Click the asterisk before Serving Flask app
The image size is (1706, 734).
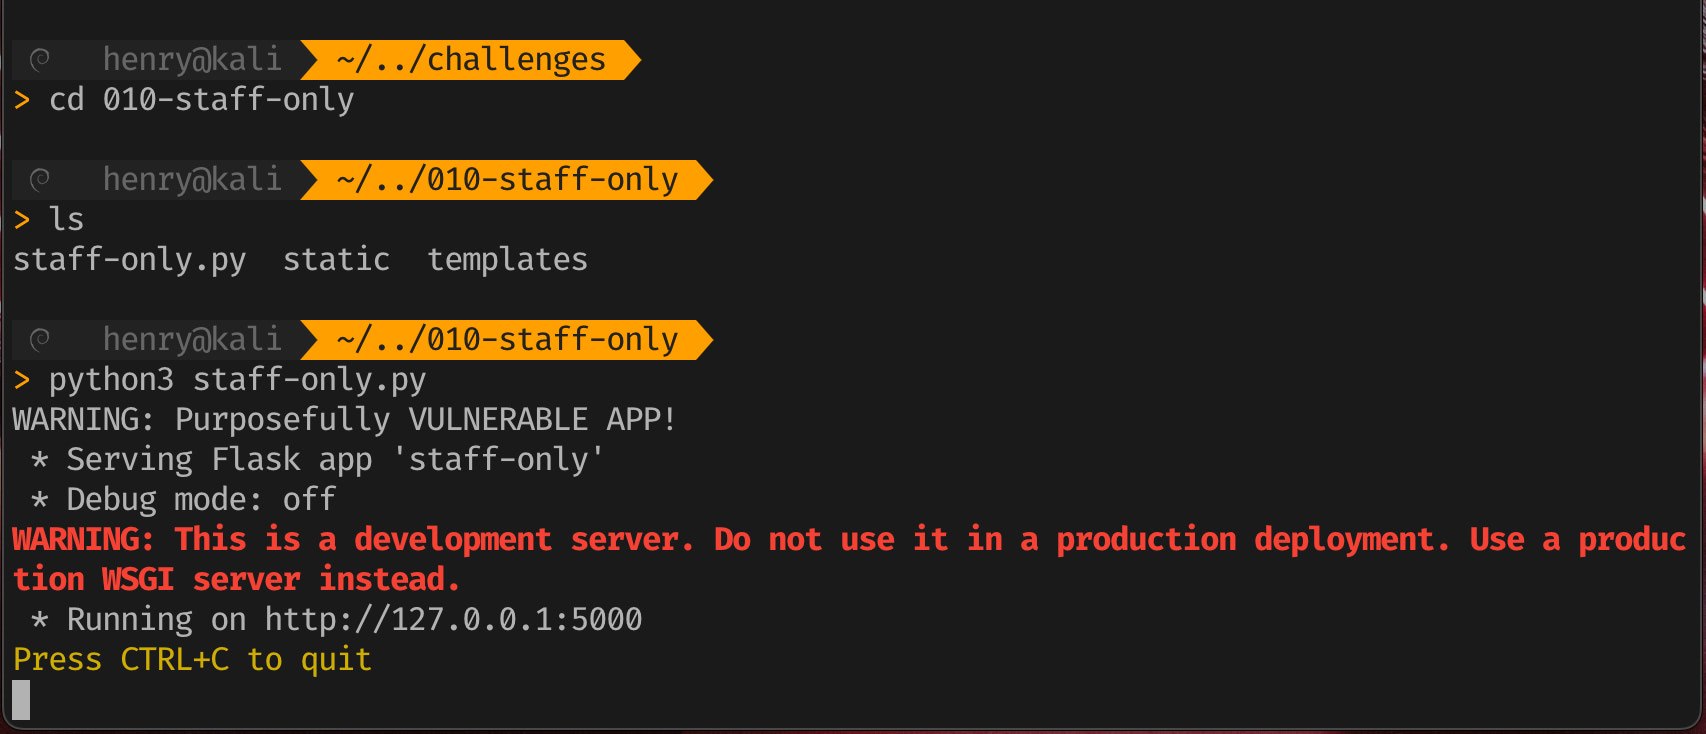40,461
